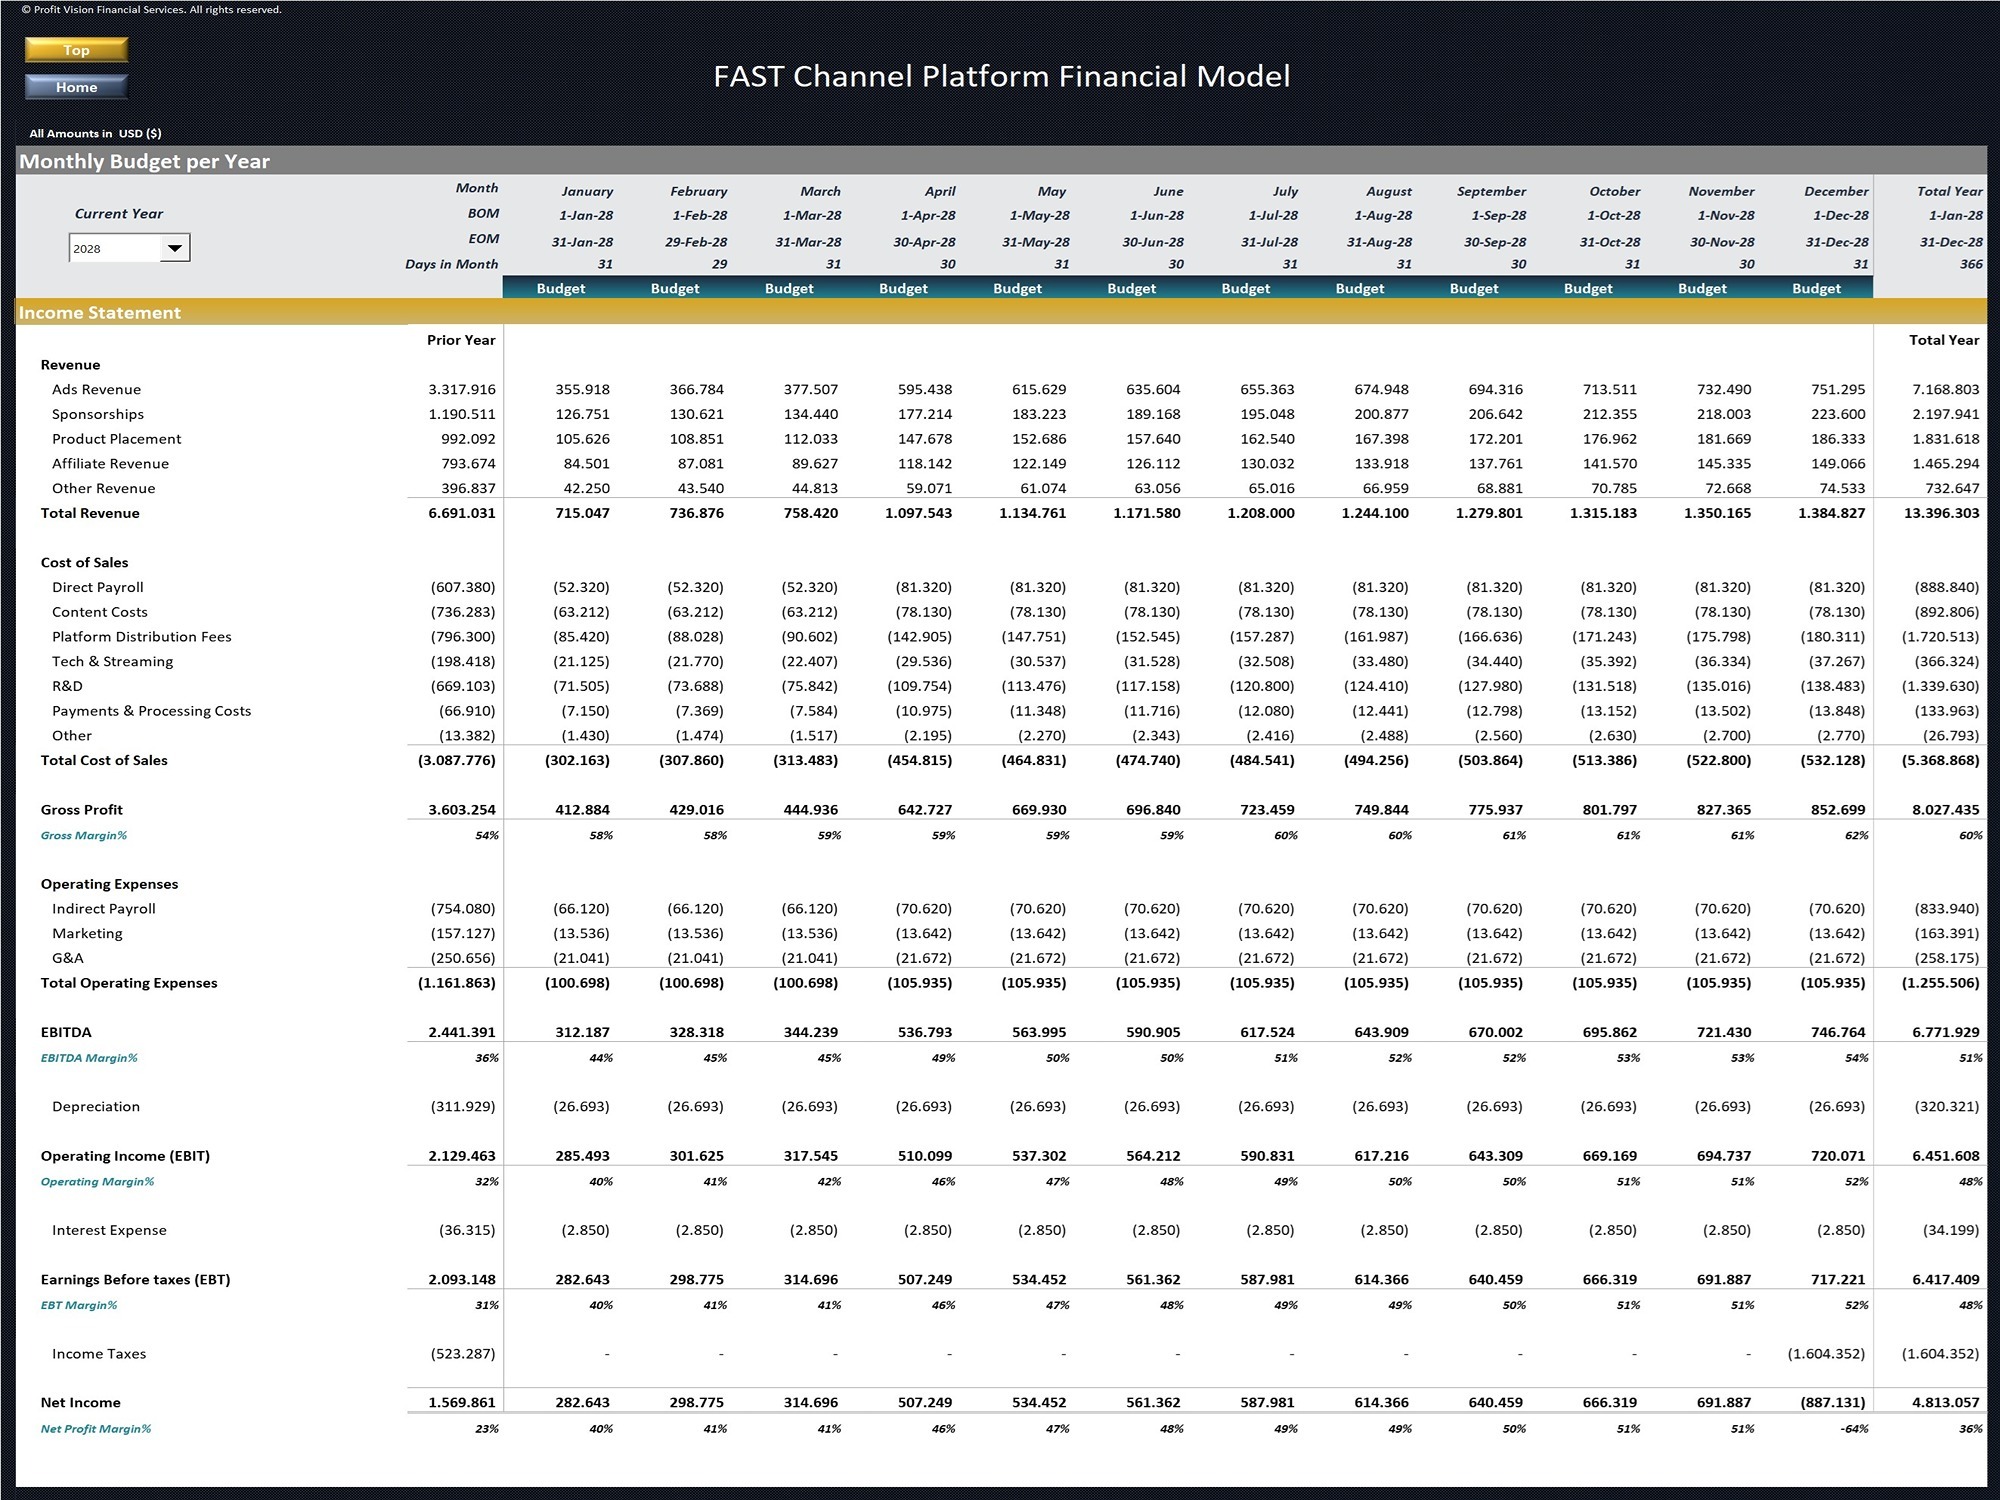Screen dimensions: 2000x1500
Task: Click the Top navigation button
Action: point(76,49)
